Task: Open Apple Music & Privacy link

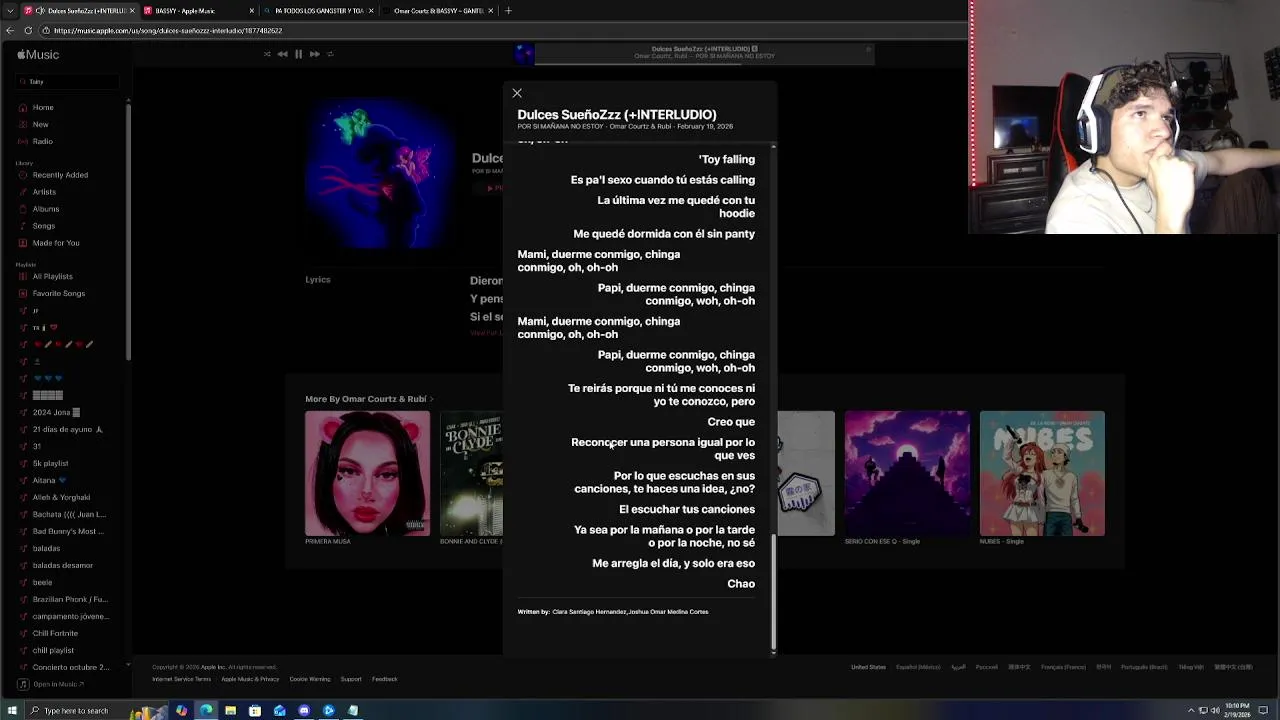Action: (250, 680)
